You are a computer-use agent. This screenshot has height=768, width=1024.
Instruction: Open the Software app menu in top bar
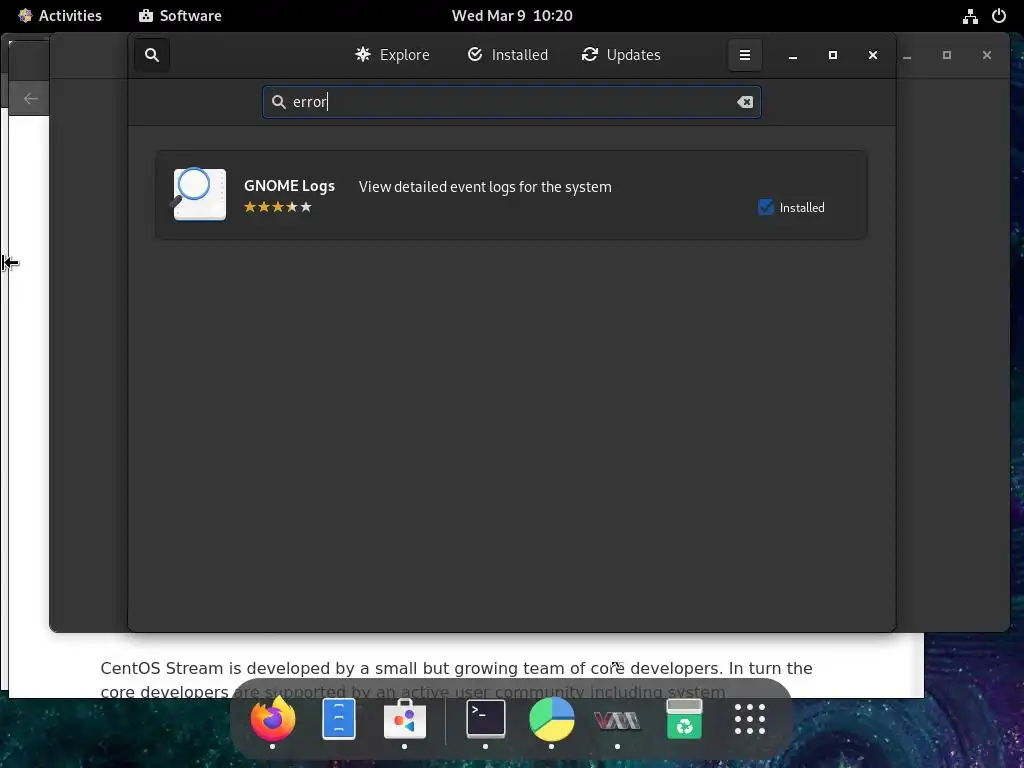pyautogui.click(x=180, y=16)
